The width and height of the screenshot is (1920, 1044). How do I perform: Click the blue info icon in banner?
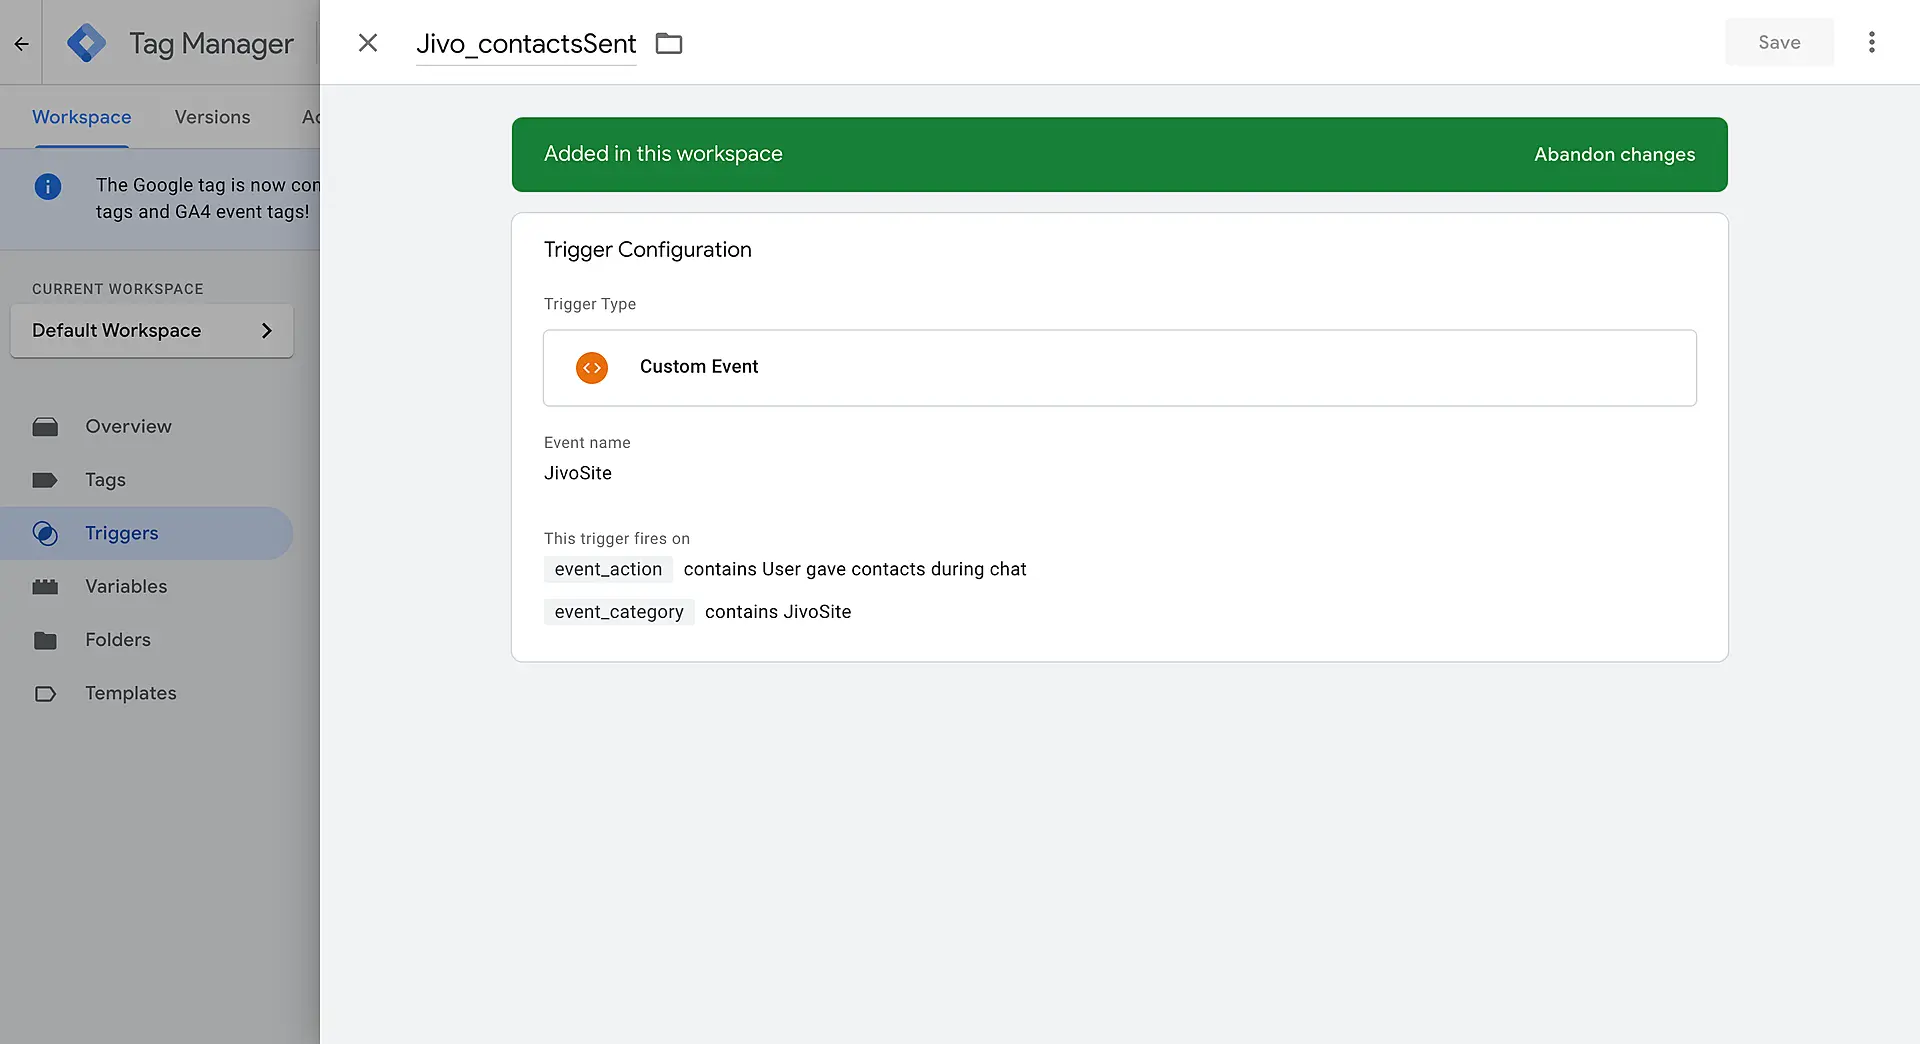[48, 186]
